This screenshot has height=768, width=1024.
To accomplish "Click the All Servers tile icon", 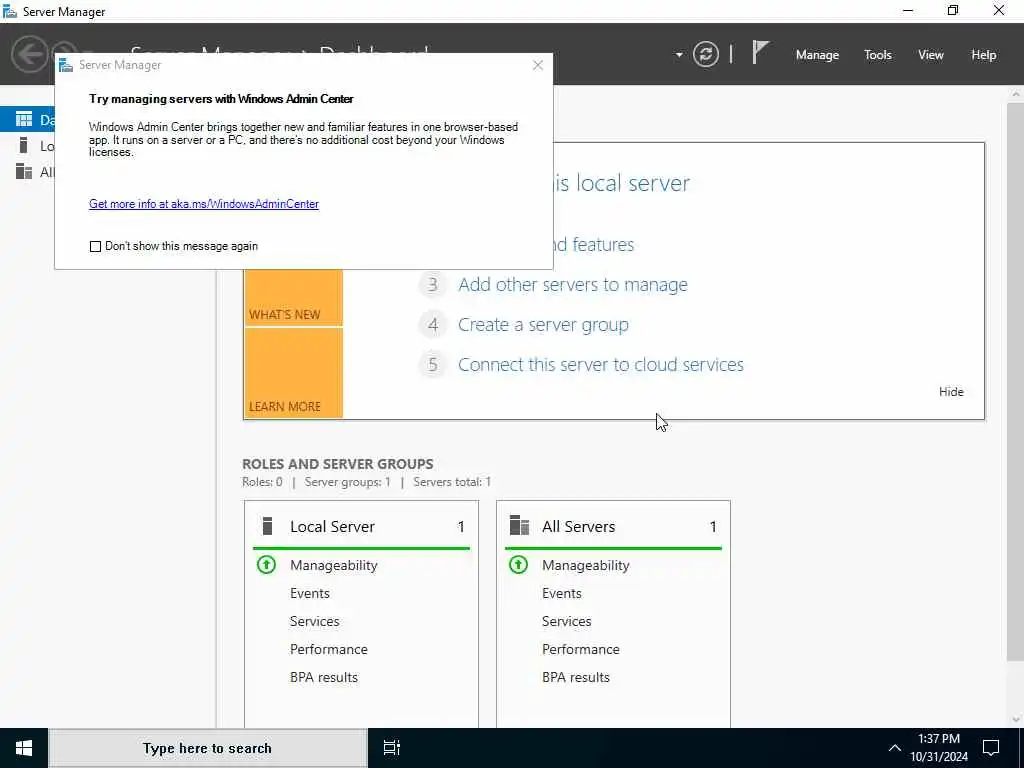I will tap(519, 526).
